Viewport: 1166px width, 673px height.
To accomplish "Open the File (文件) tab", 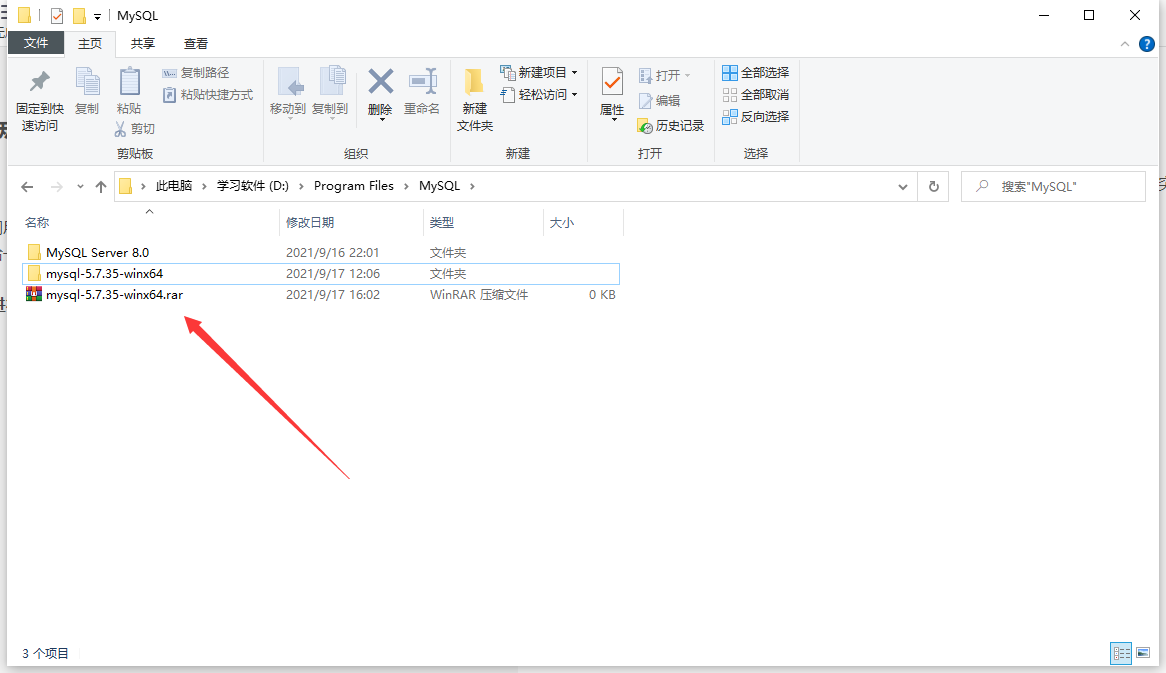I will [36, 43].
